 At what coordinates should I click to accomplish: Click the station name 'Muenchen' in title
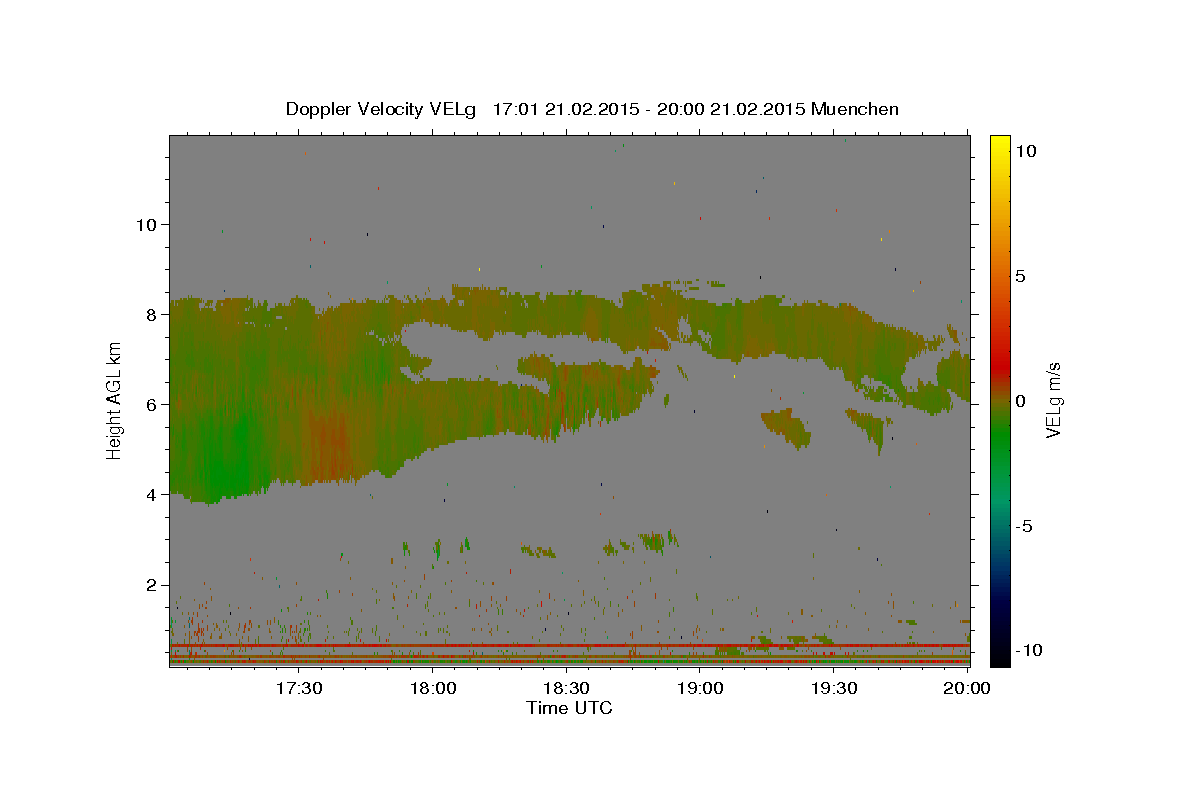pyautogui.click(x=855, y=109)
